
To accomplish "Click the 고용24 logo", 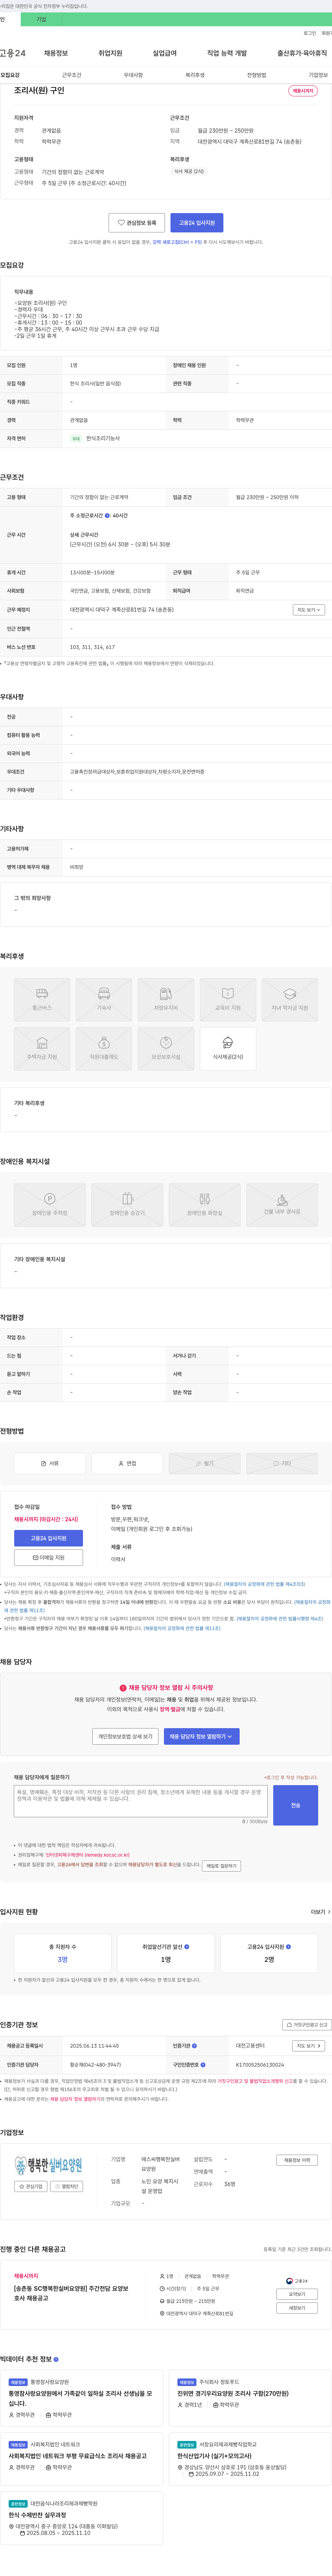I will point(13,53).
